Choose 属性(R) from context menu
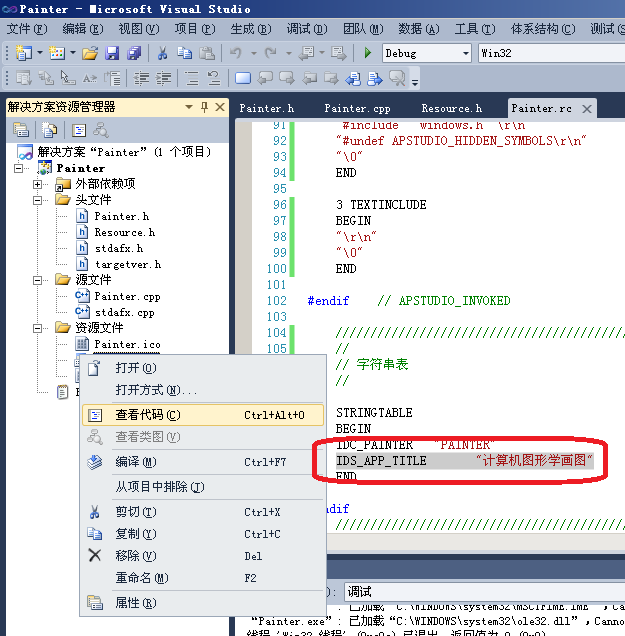625x636 pixels. click(203, 603)
